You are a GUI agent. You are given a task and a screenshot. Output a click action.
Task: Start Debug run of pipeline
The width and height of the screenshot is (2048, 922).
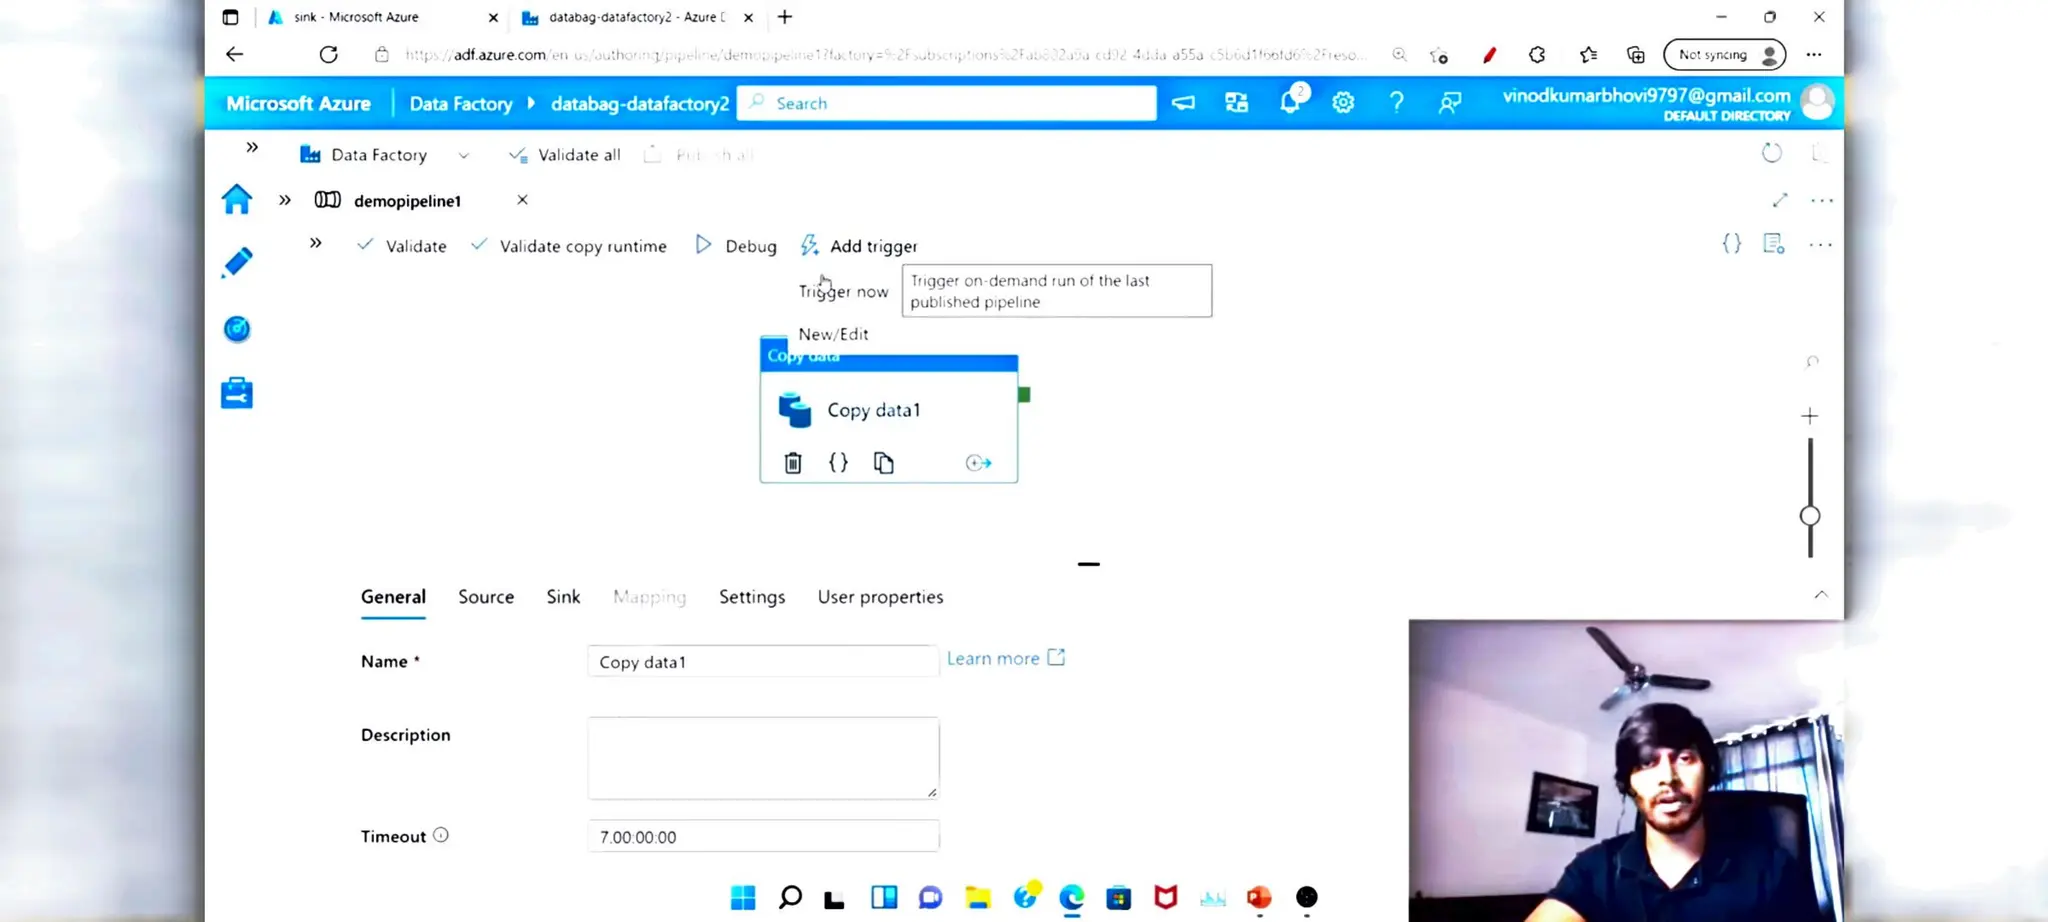[736, 246]
